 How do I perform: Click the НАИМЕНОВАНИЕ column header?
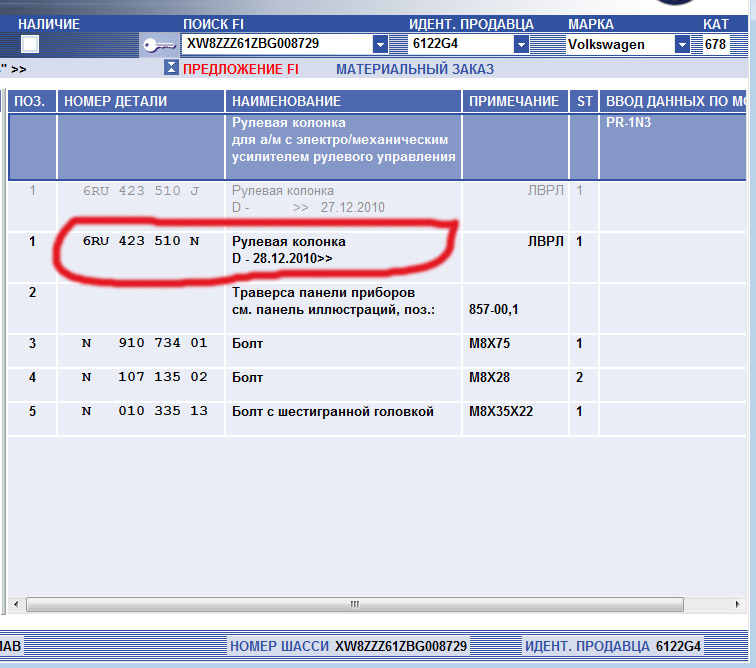286,101
